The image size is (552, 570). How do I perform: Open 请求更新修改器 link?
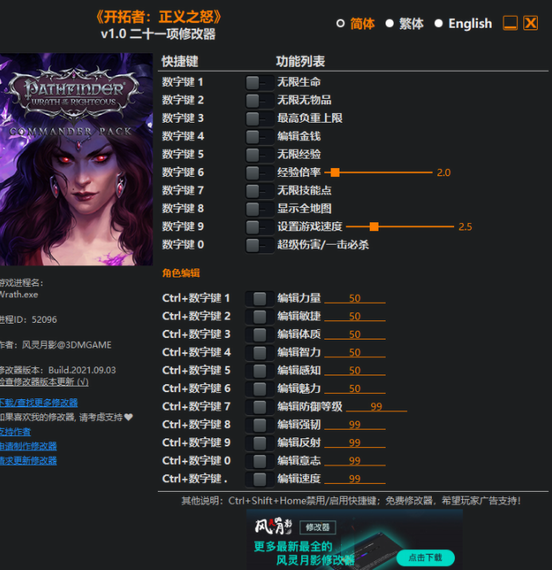click(x=28, y=461)
